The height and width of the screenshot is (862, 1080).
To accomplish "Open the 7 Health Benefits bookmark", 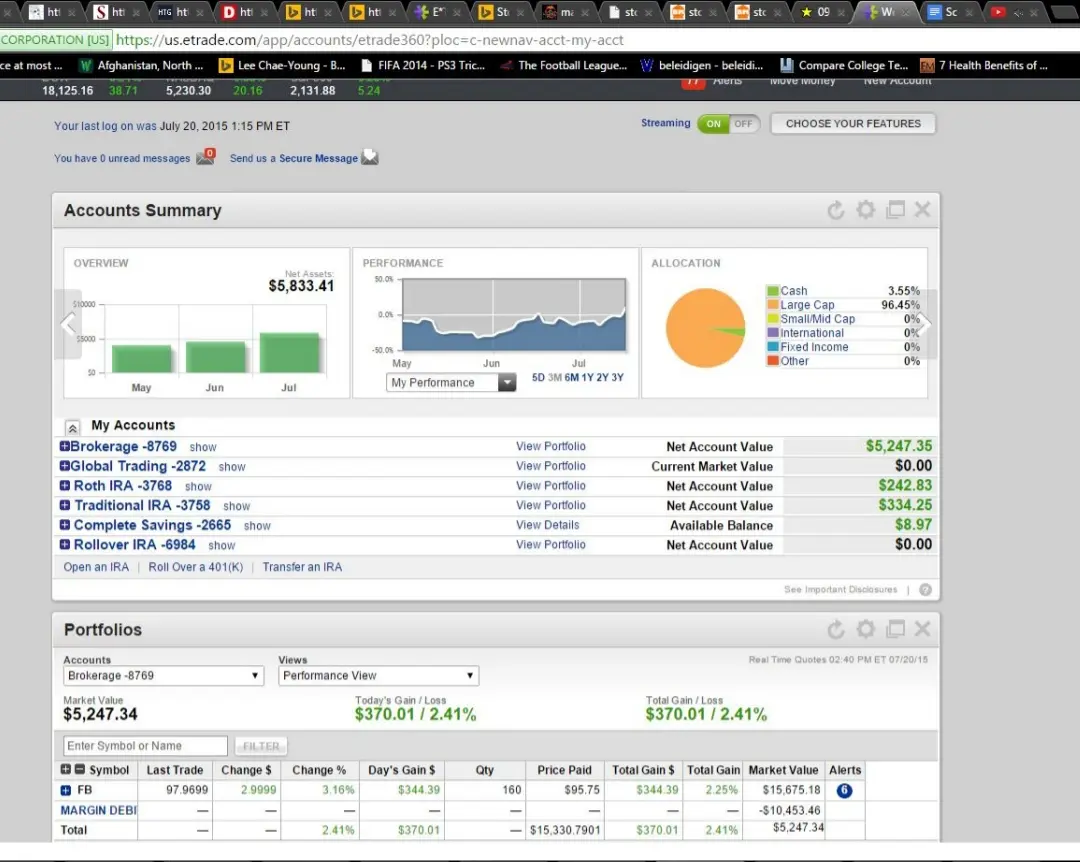I will click(x=984, y=65).
